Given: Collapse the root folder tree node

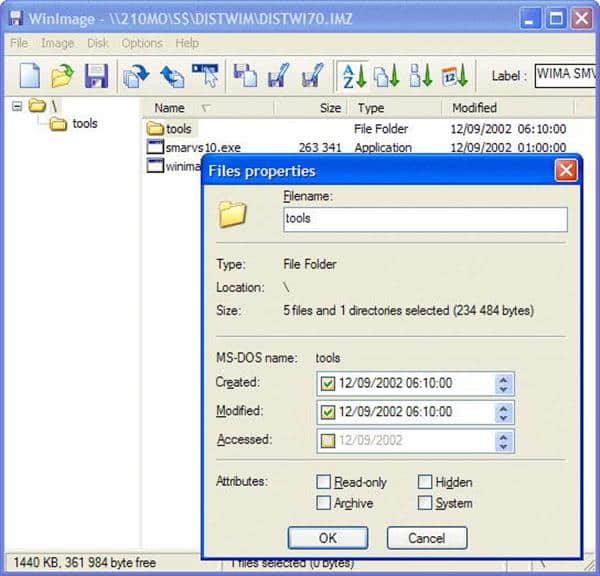Looking at the screenshot, I should pyautogui.click(x=18, y=106).
